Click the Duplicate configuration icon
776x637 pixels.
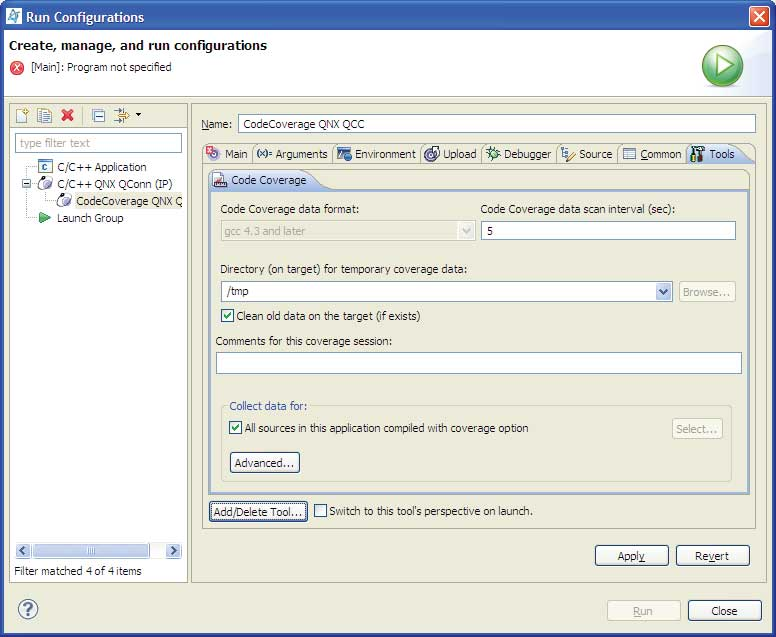45,116
